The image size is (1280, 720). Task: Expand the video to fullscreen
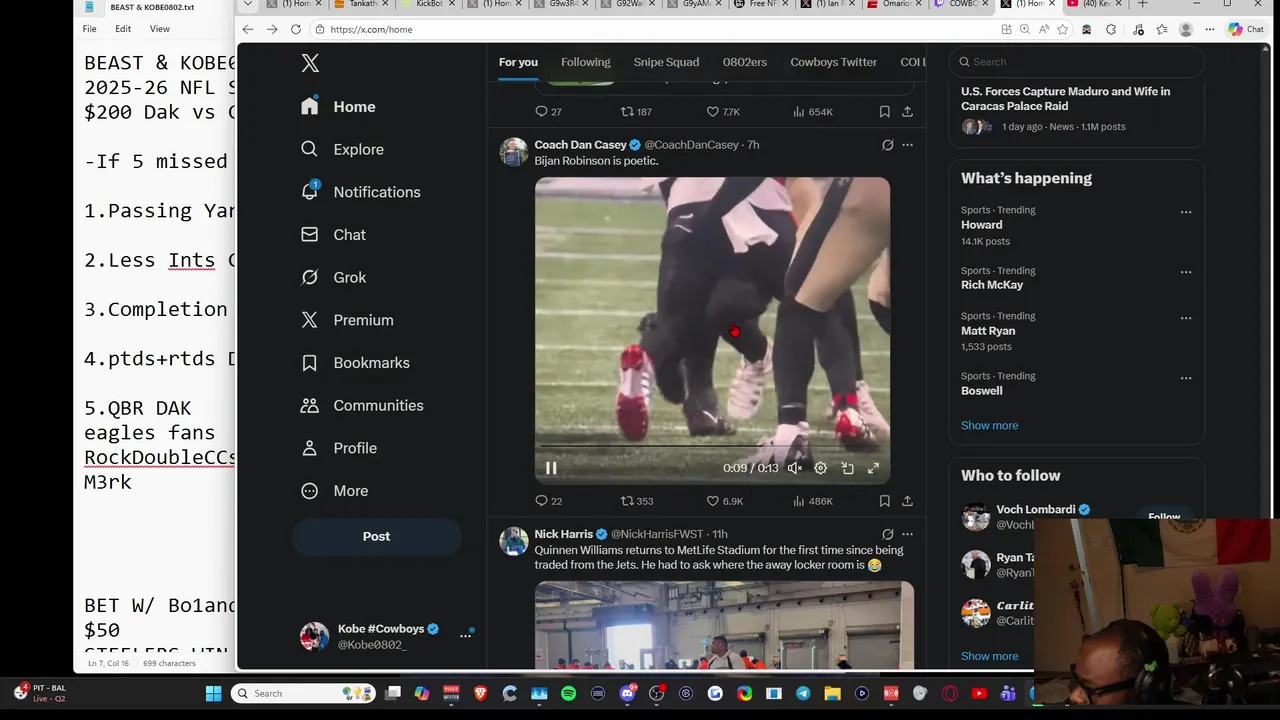(x=873, y=468)
